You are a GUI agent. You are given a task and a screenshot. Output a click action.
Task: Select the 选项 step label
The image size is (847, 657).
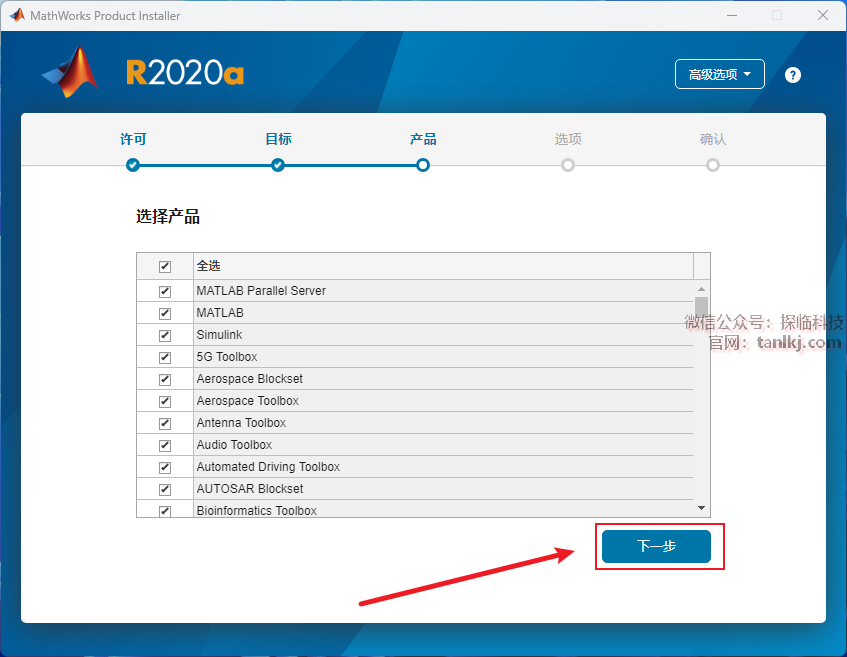tap(568, 139)
